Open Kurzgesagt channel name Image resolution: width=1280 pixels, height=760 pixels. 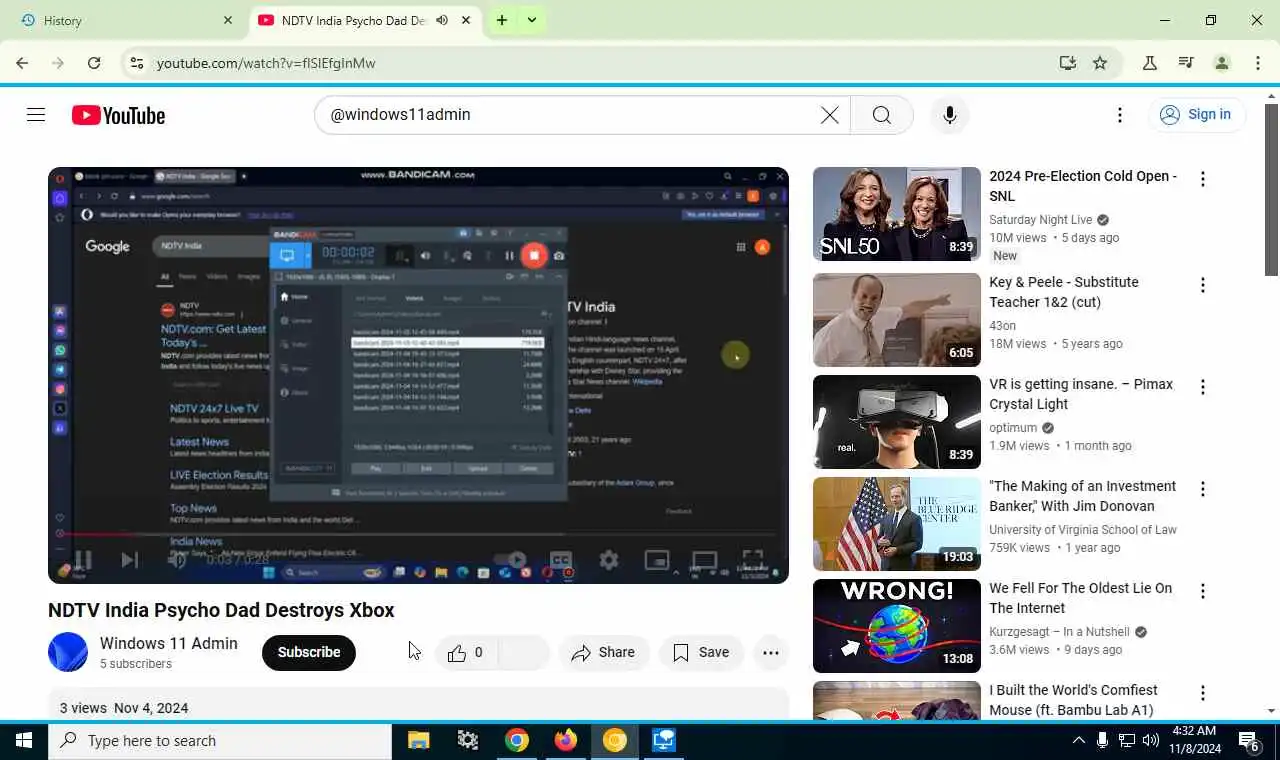point(1059,632)
